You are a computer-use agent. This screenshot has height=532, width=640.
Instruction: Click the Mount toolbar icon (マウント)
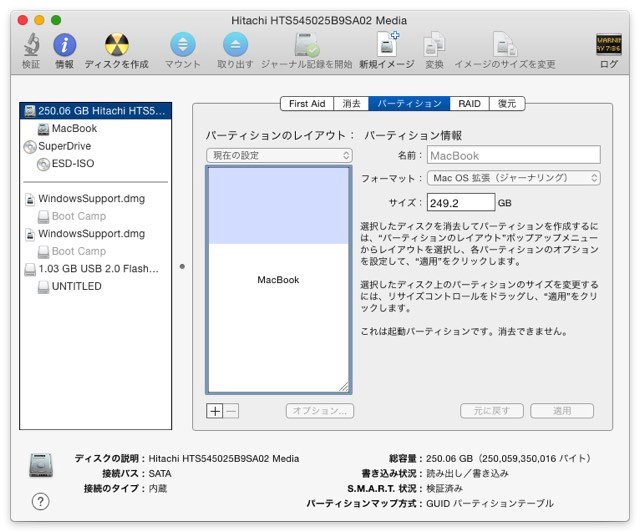tap(182, 44)
